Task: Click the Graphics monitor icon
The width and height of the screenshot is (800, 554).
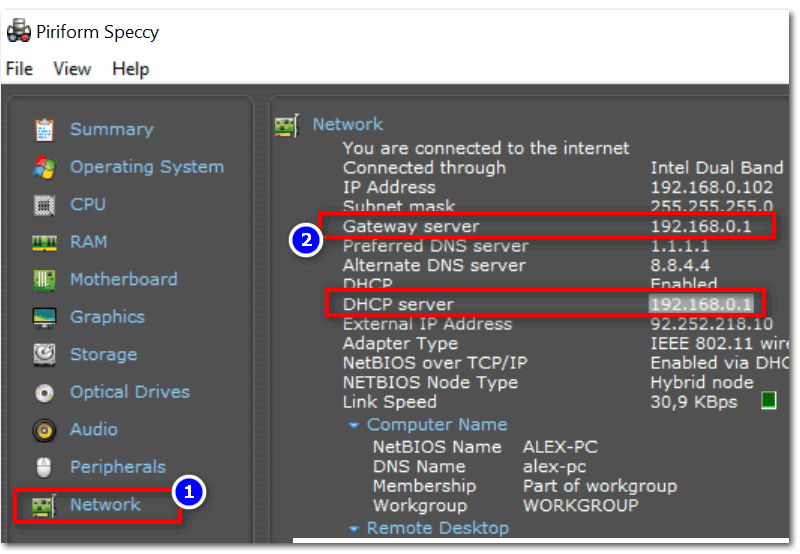Action: (44, 317)
